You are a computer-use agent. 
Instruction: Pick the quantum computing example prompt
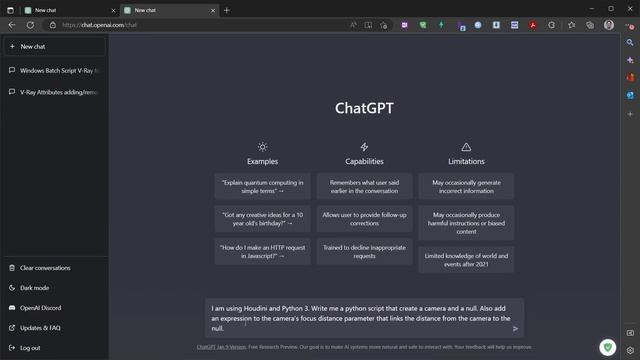coord(262,187)
